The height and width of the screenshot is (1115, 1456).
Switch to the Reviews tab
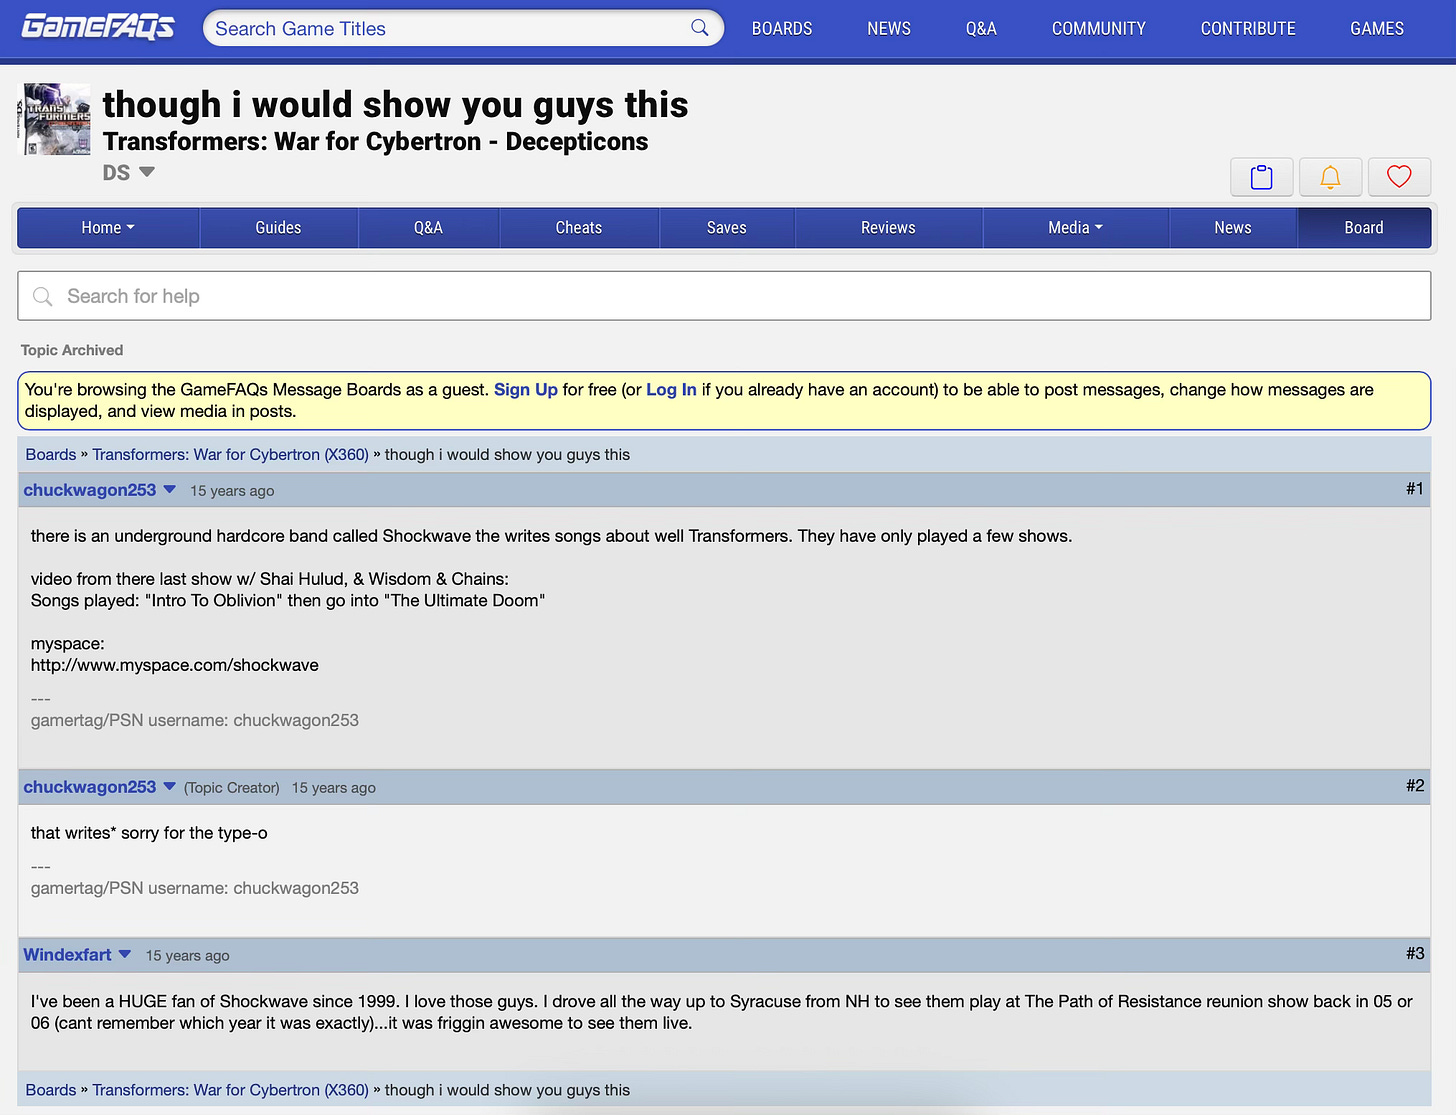(888, 228)
